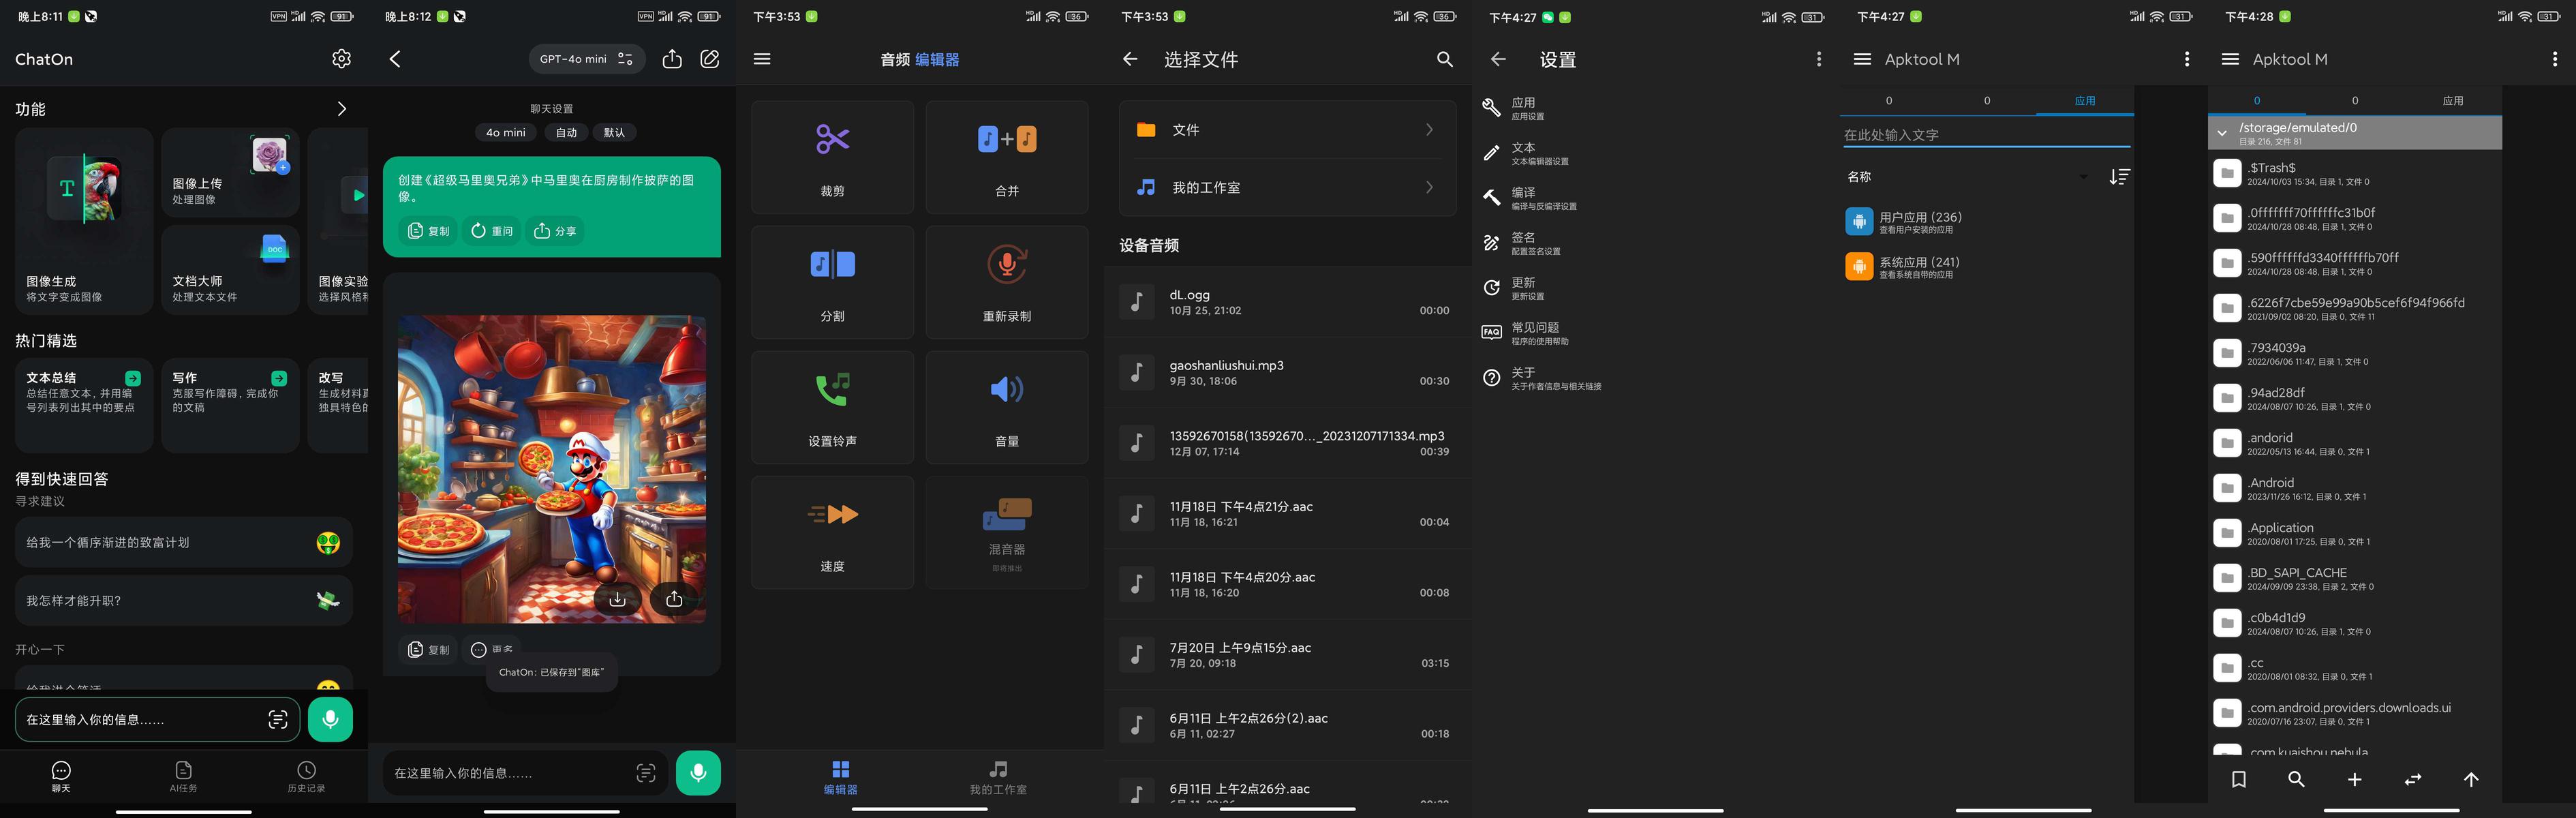
Task: Open the 图像上传 card
Action: click(x=230, y=172)
